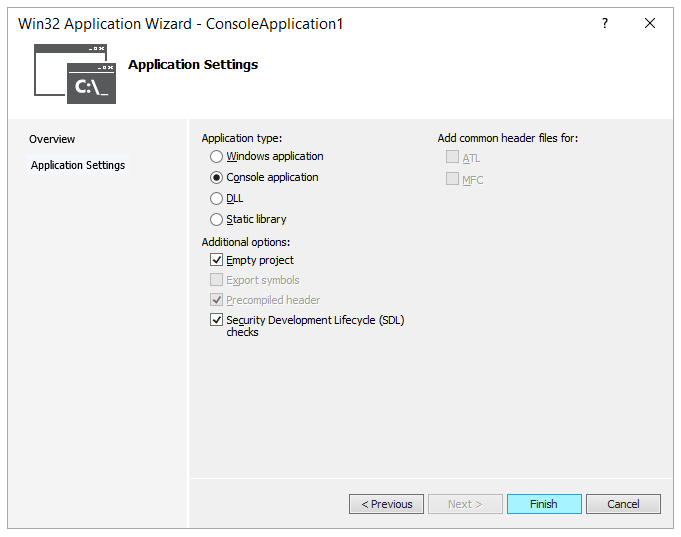Close the Win32 Application Wizard dialog
The height and width of the screenshot is (537, 681).
[x=650, y=23]
